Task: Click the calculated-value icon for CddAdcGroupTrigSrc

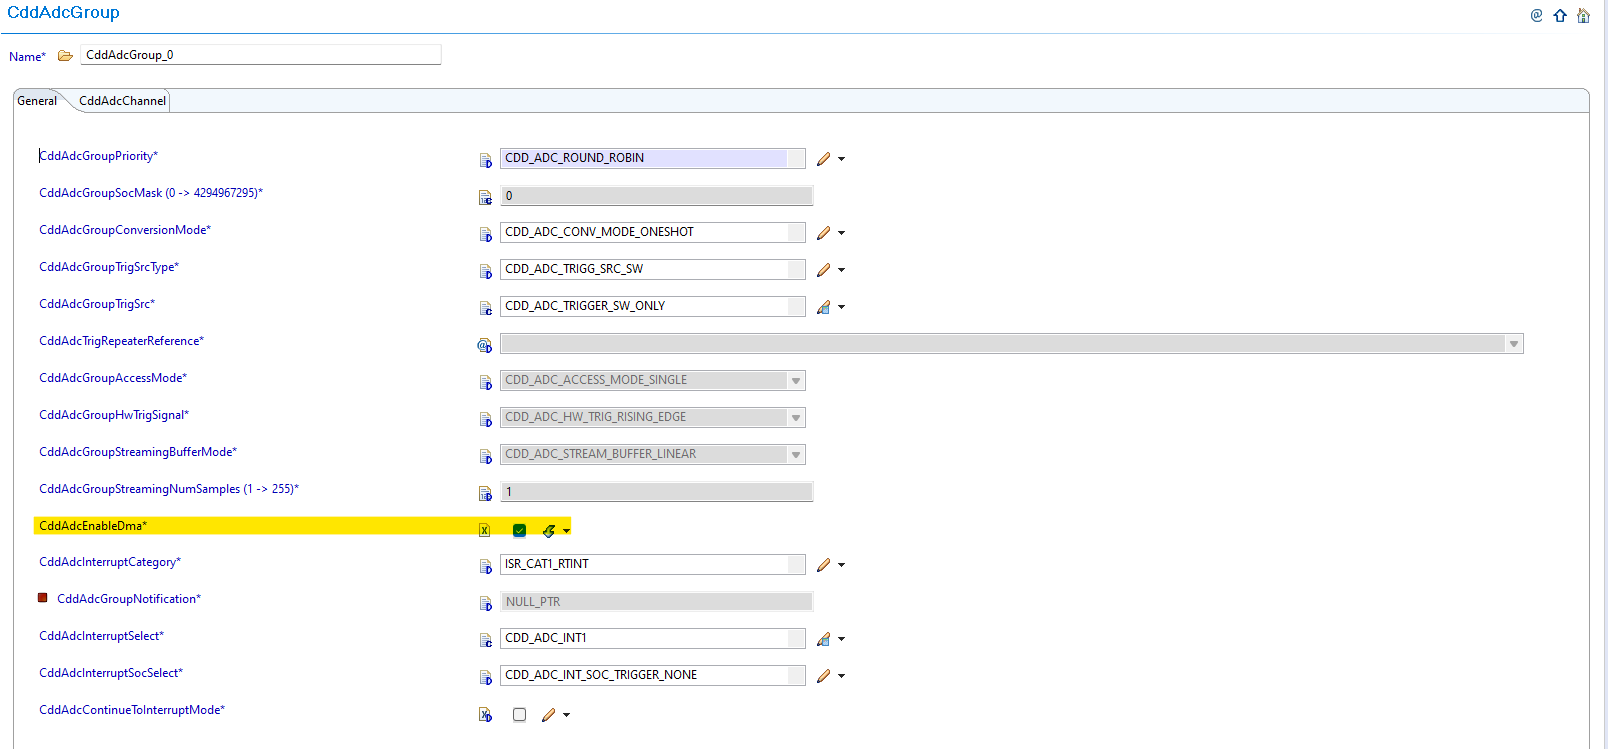Action: pyautogui.click(x=823, y=307)
